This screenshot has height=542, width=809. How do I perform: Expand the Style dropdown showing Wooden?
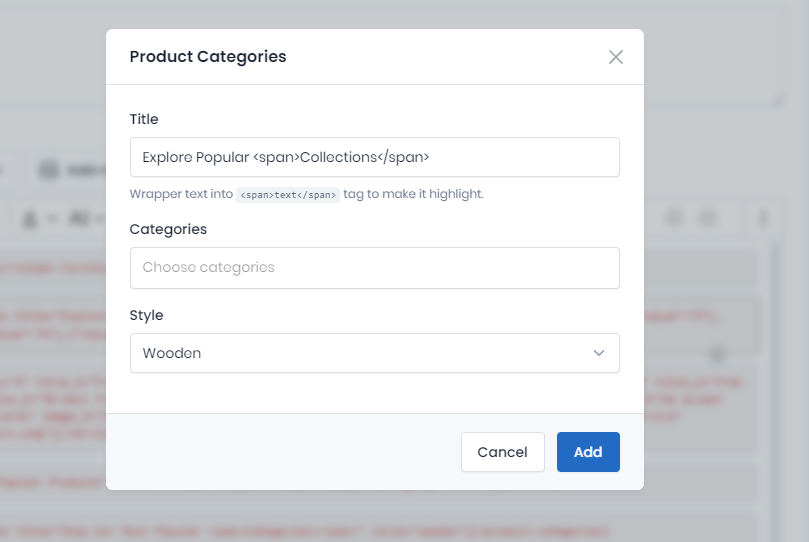(x=374, y=353)
